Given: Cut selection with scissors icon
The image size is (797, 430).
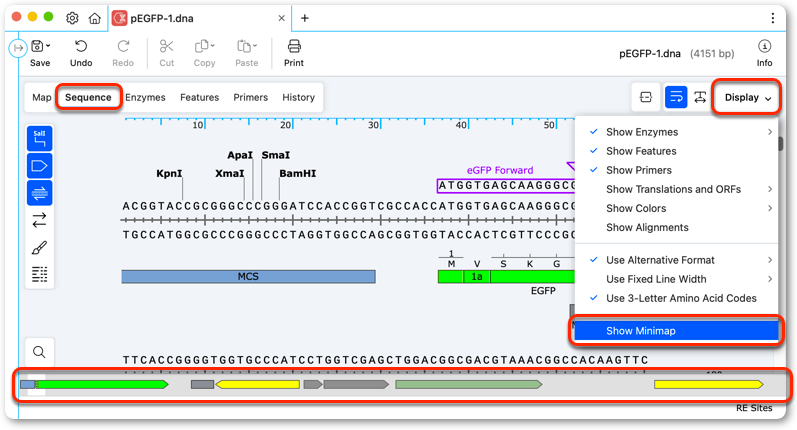Looking at the screenshot, I should (166, 47).
